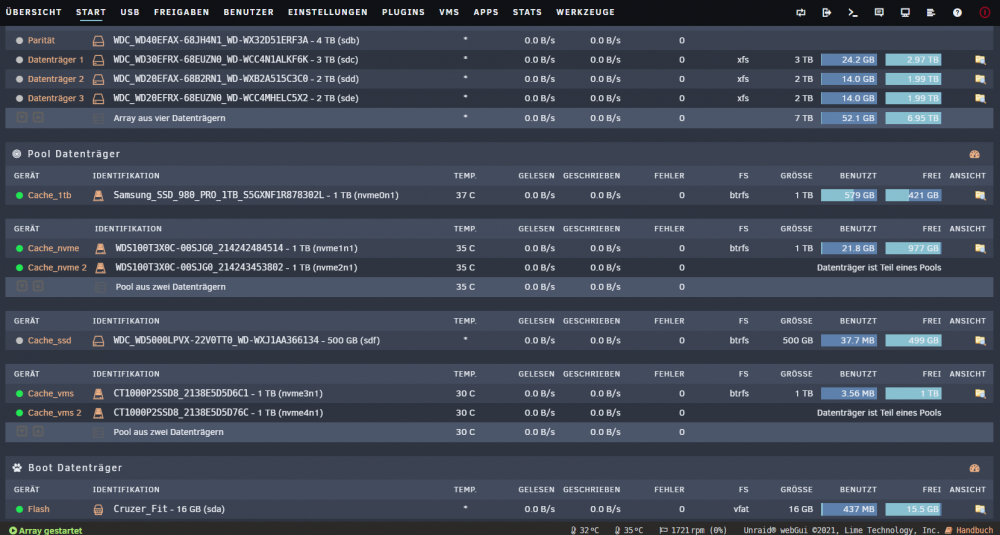Open the web terminal icon
1000x535 pixels.
[853, 13]
